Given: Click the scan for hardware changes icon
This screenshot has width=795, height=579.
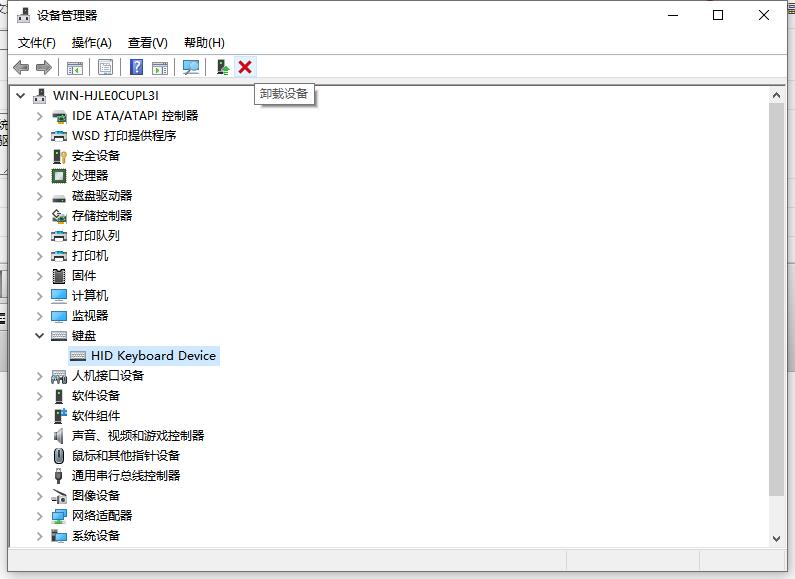Looking at the screenshot, I should click(x=191, y=67).
